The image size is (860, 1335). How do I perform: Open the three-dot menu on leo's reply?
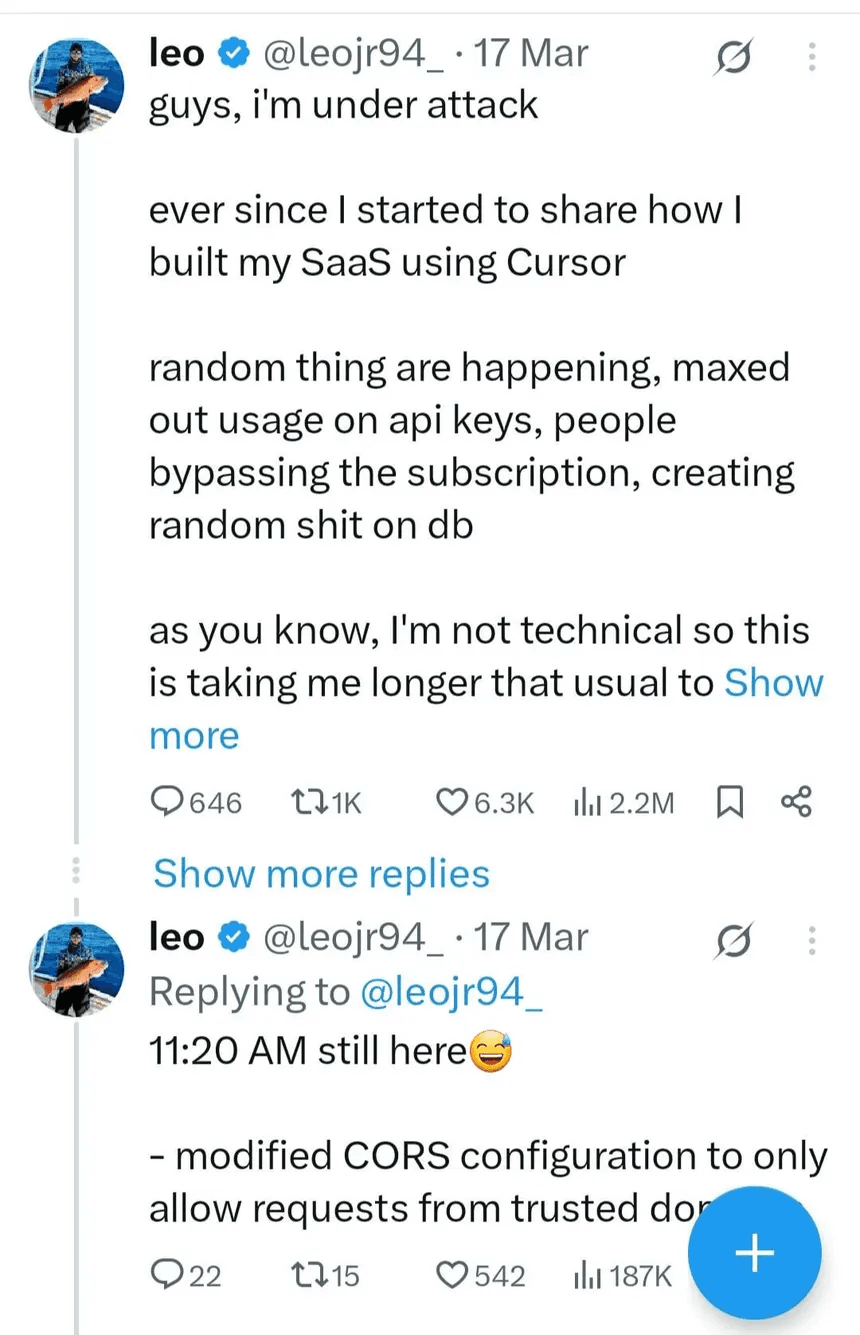point(812,940)
